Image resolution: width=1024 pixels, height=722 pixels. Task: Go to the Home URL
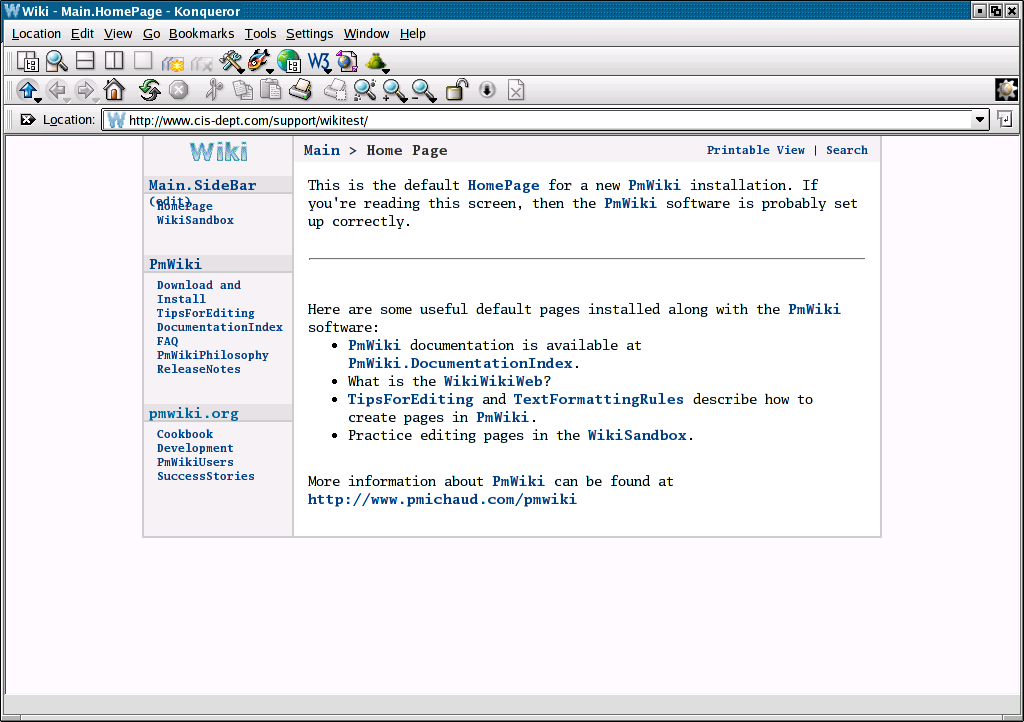pyautogui.click(x=115, y=89)
